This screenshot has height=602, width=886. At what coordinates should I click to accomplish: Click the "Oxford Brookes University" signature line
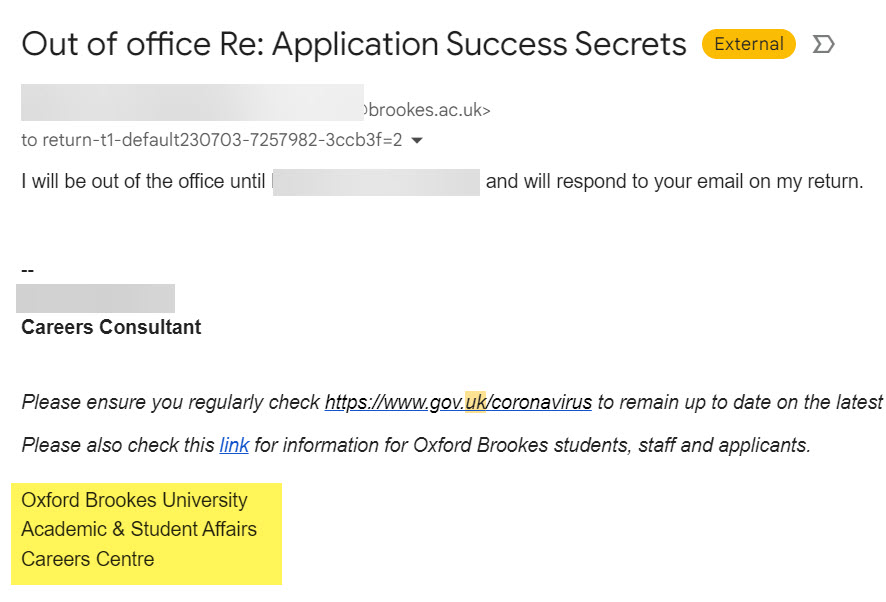coord(134,500)
